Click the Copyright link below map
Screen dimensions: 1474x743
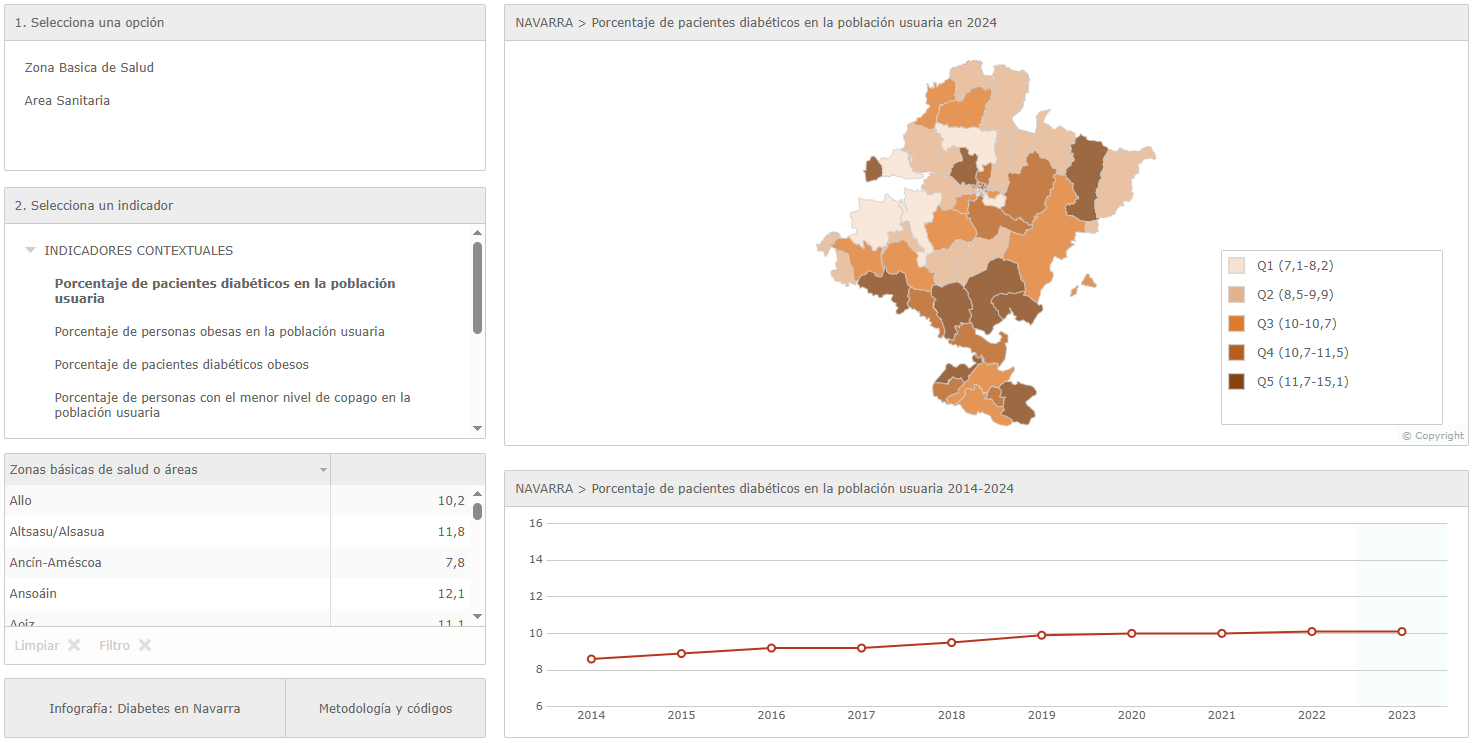1432,436
